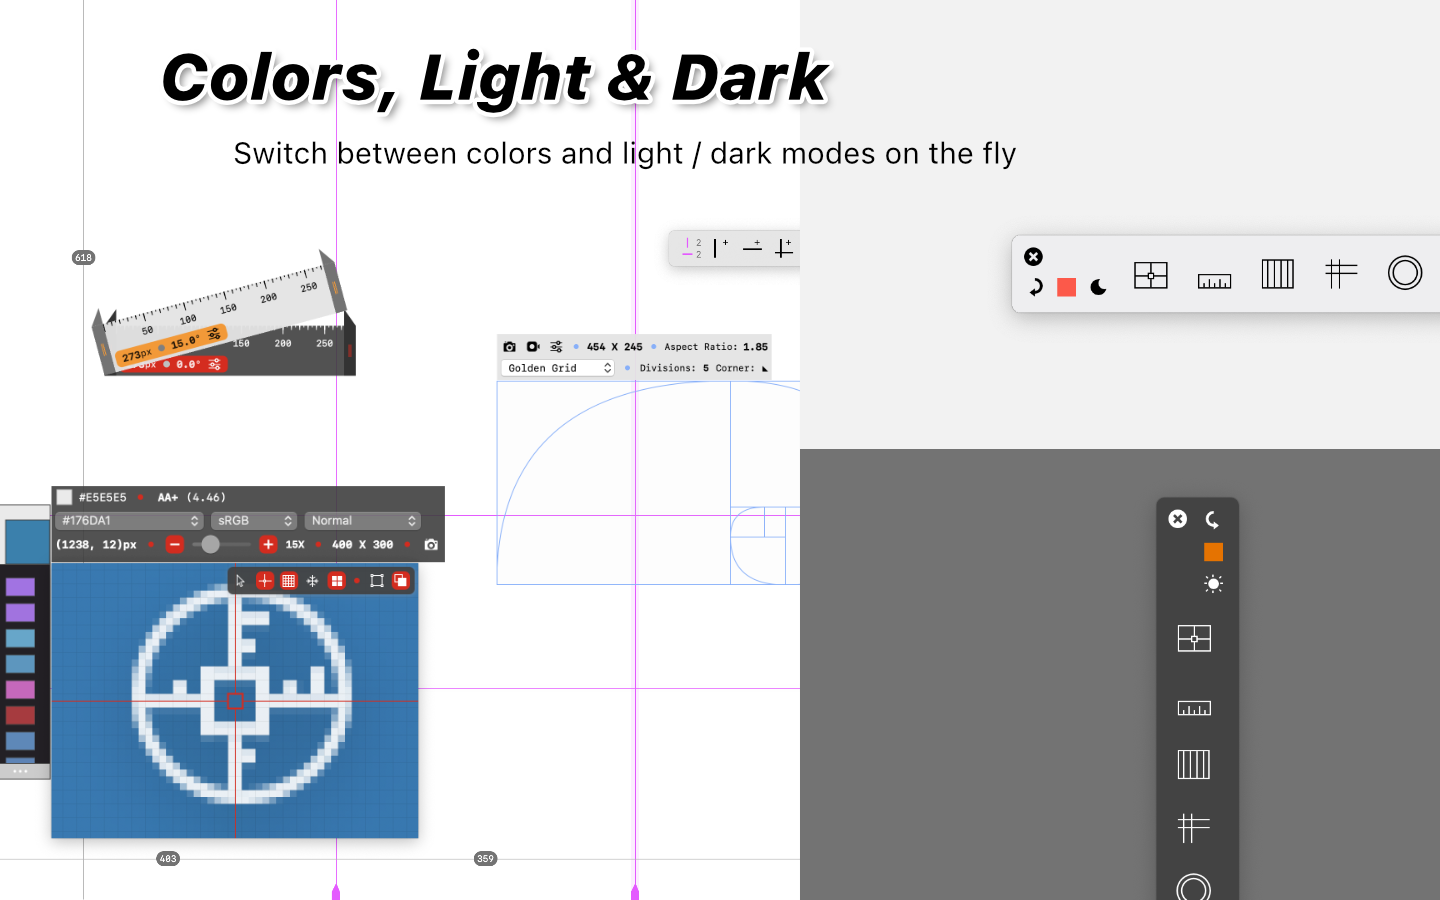Record video of the golden grid frame

tap(533, 347)
